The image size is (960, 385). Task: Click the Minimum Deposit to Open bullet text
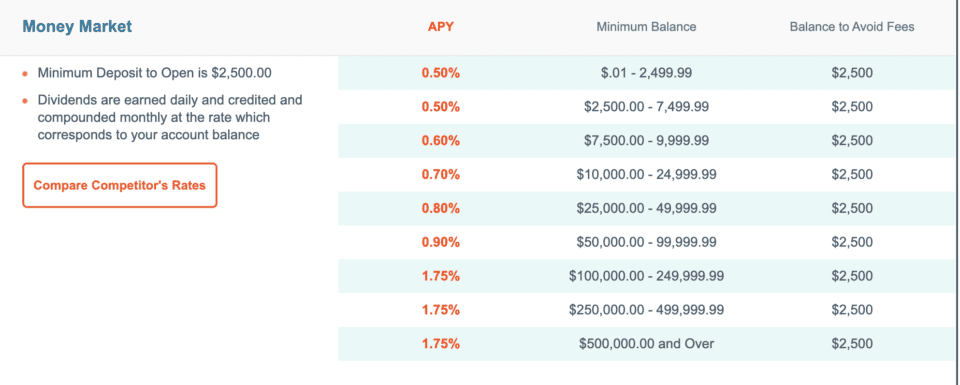pos(154,73)
